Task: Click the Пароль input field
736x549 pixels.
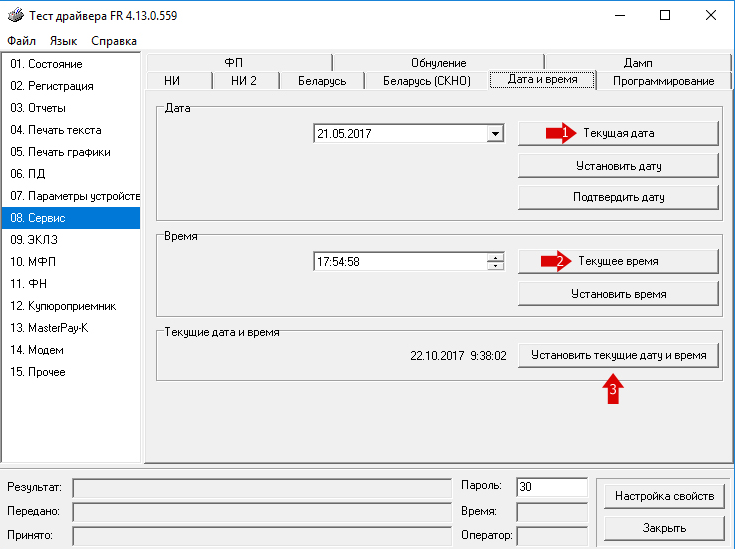Action: 552,487
